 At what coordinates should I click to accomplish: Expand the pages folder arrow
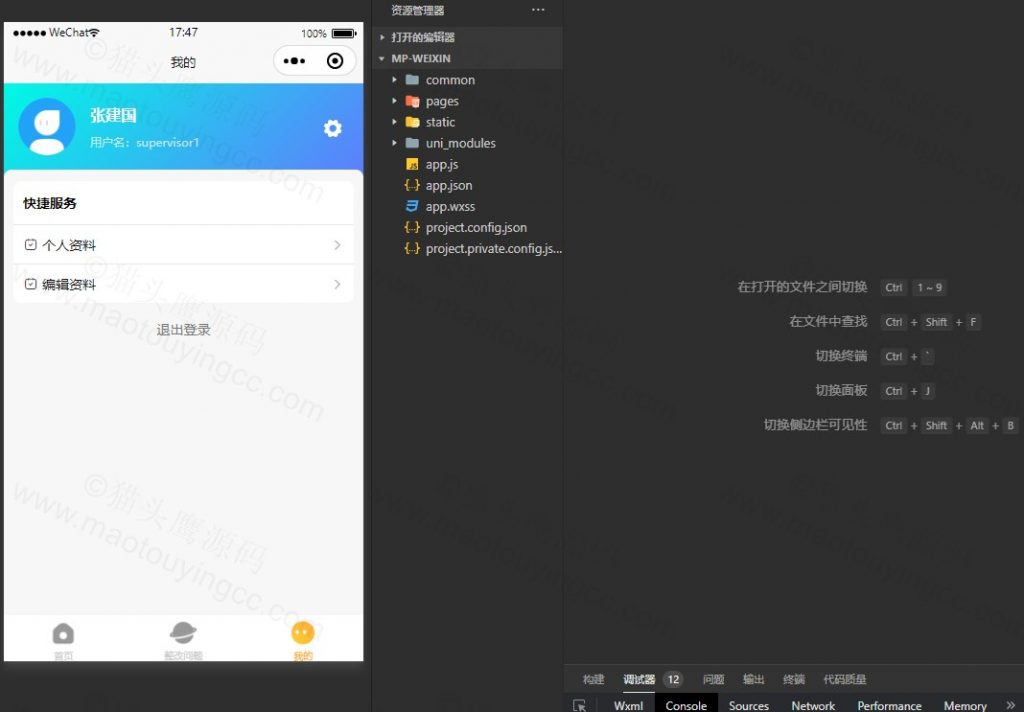(x=394, y=101)
